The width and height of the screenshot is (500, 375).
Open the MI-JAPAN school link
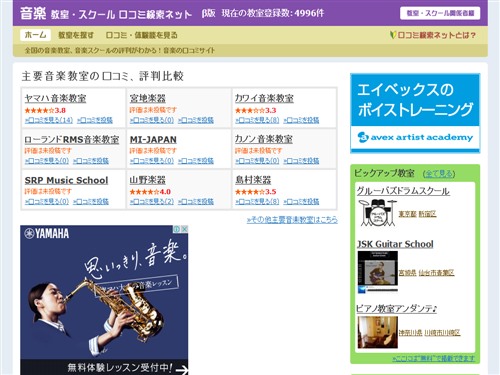[153, 139]
